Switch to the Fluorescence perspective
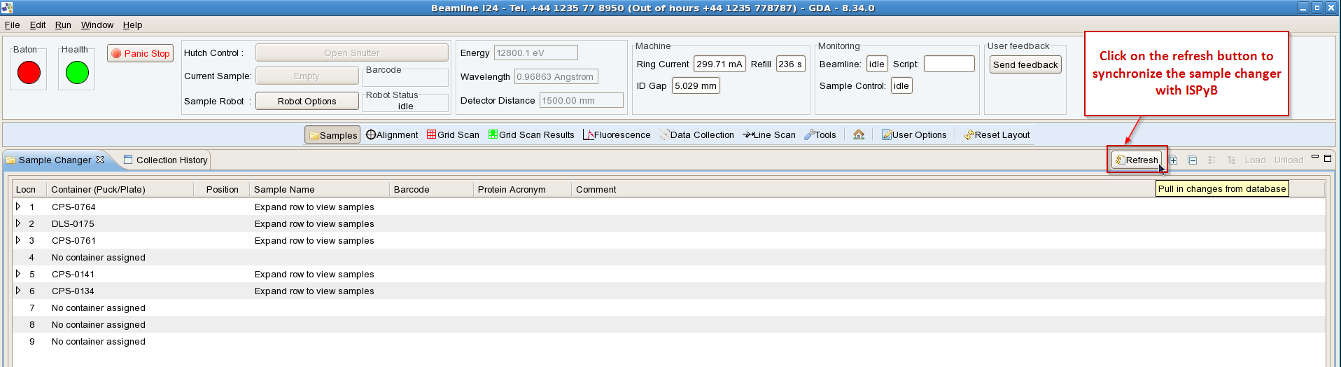 (616, 135)
